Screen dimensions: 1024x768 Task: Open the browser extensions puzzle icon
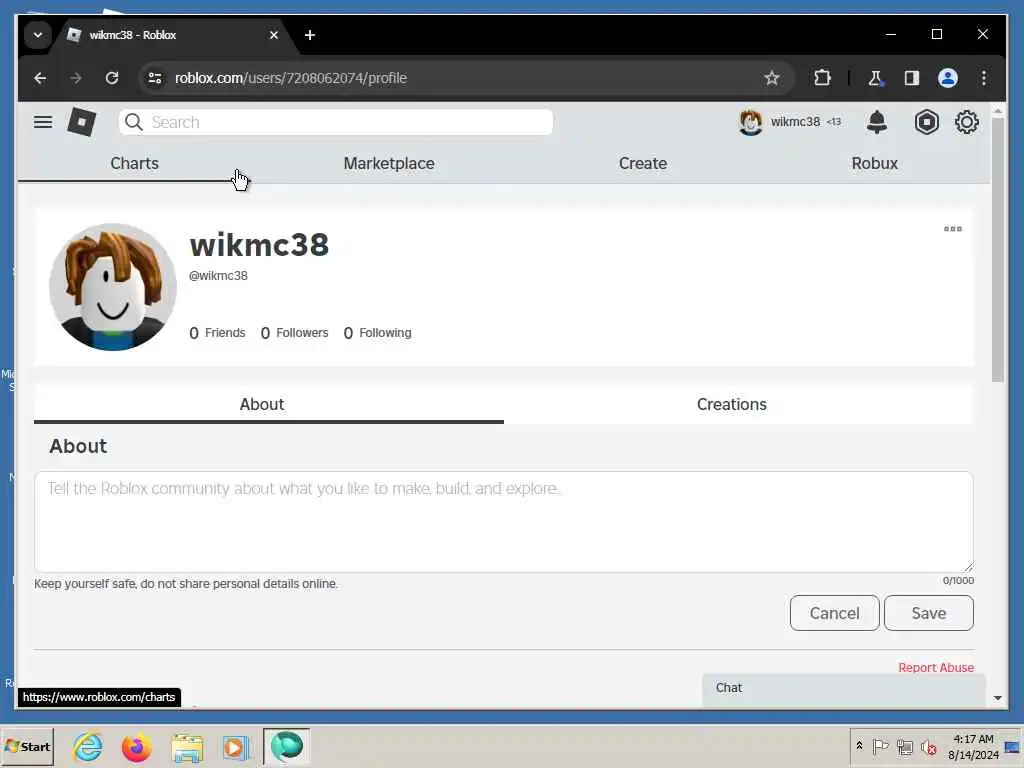pos(822,78)
